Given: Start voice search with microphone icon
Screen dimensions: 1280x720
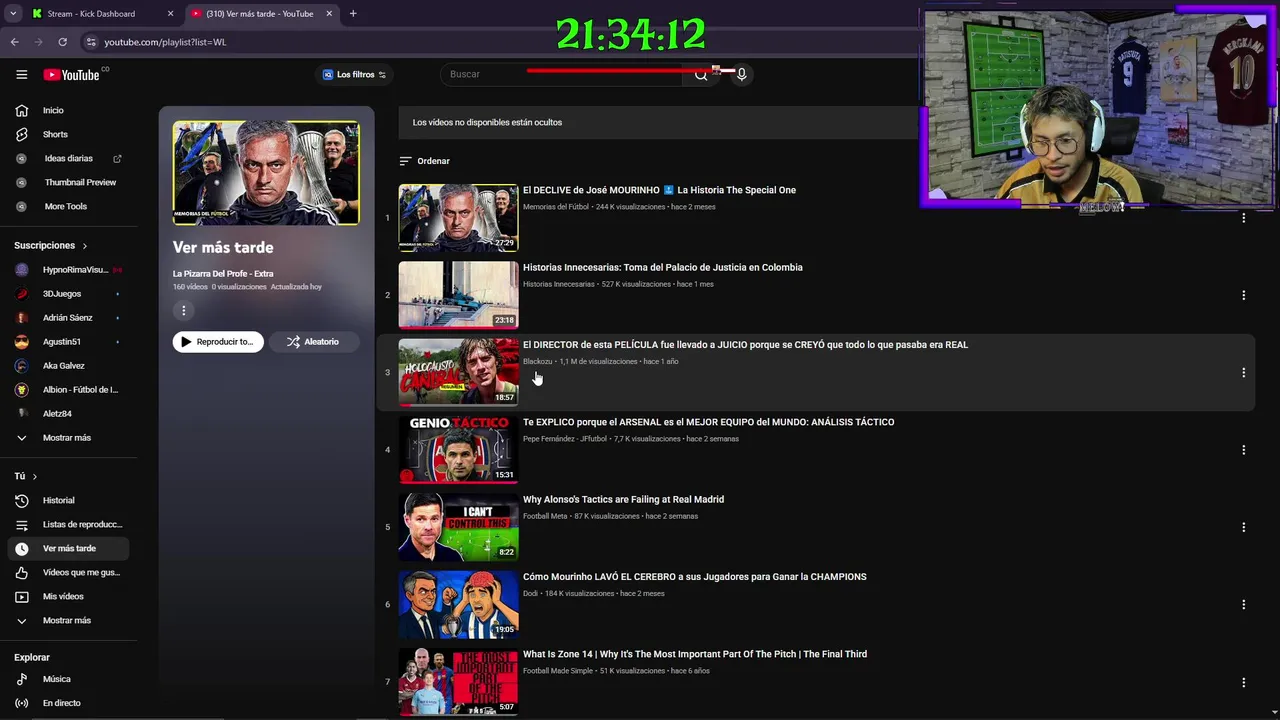Looking at the screenshot, I should (741, 74).
